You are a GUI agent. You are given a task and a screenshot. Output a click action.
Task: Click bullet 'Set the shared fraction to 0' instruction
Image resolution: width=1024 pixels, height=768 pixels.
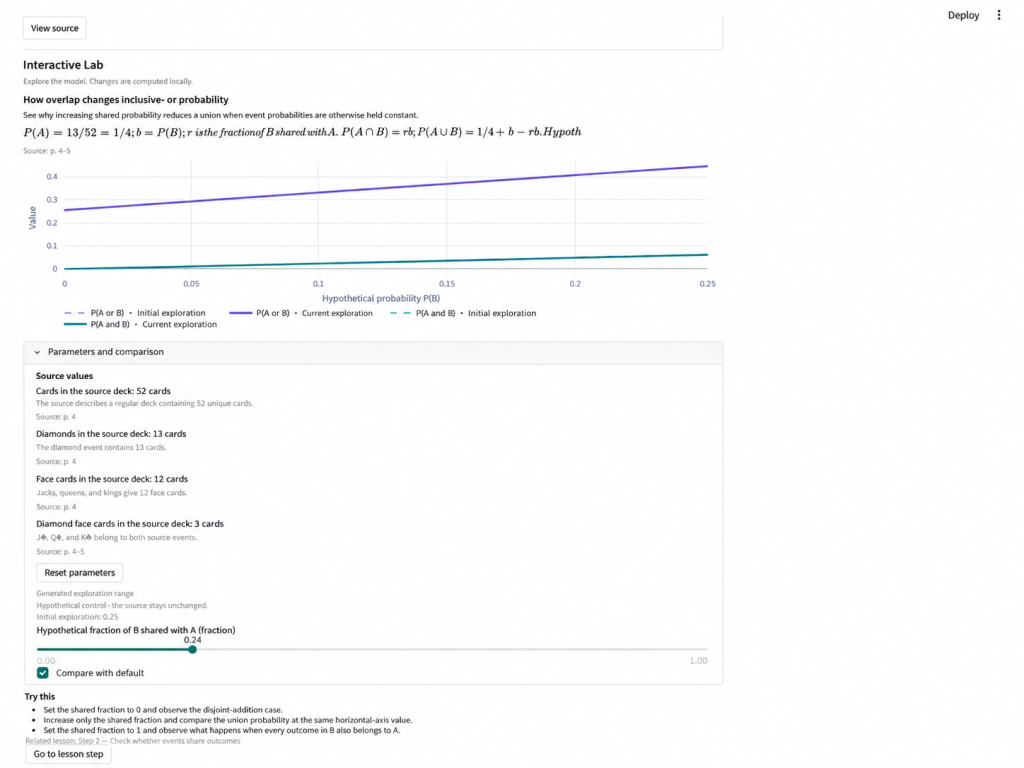tap(163, 710)
